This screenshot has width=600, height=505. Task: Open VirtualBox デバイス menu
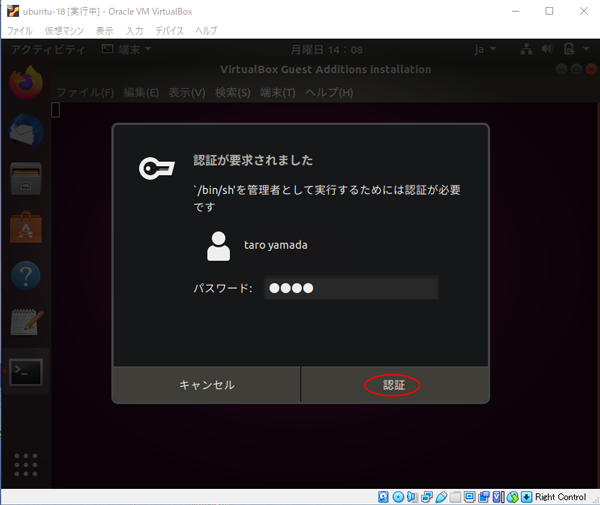(169, 31)
